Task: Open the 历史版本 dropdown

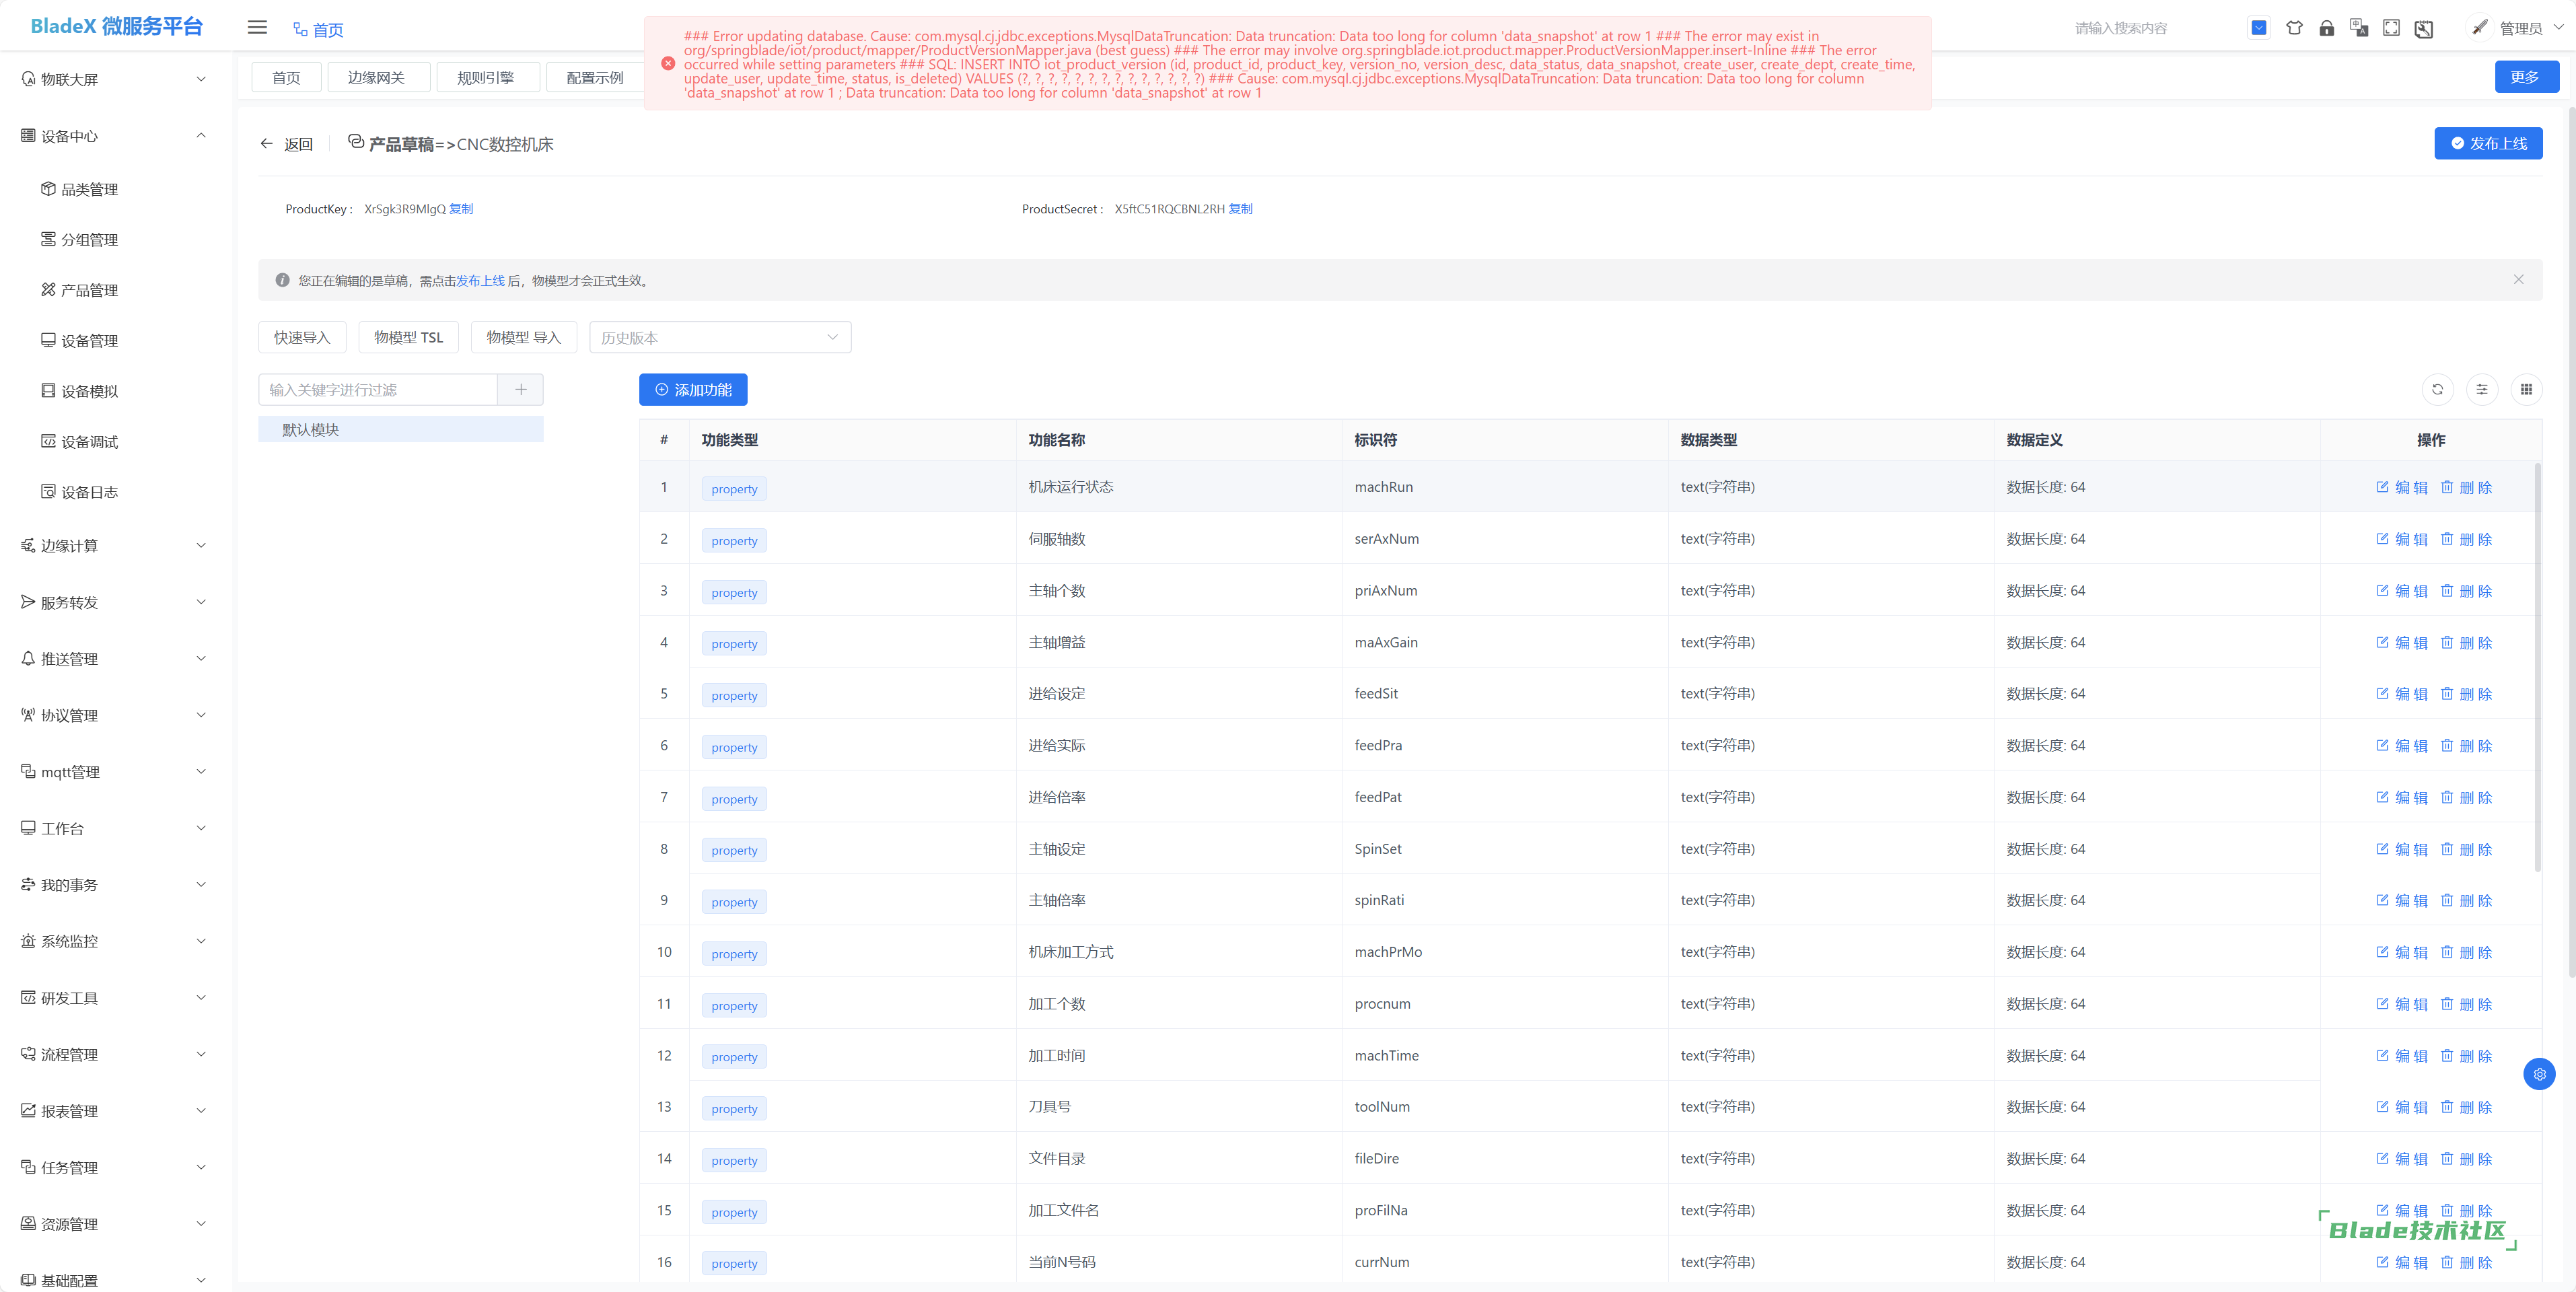Action: 720,338
